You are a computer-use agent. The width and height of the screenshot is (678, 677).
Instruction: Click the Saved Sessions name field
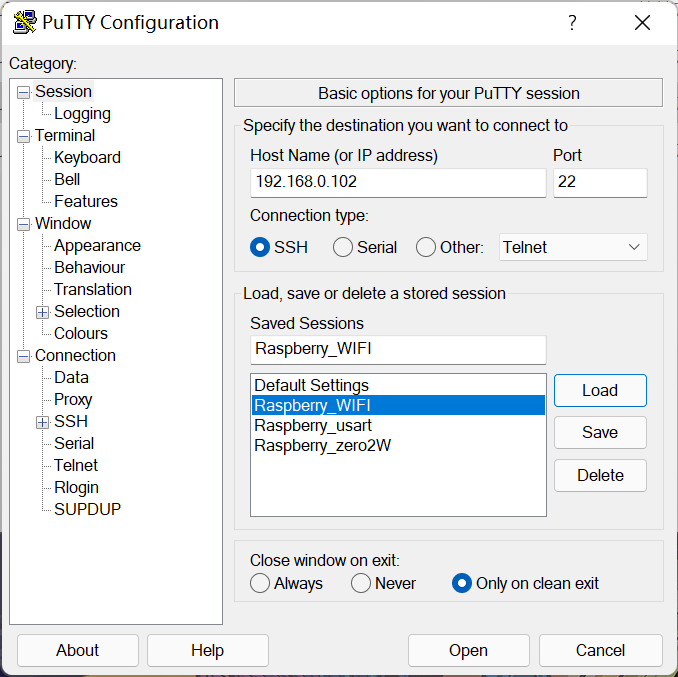398,350
